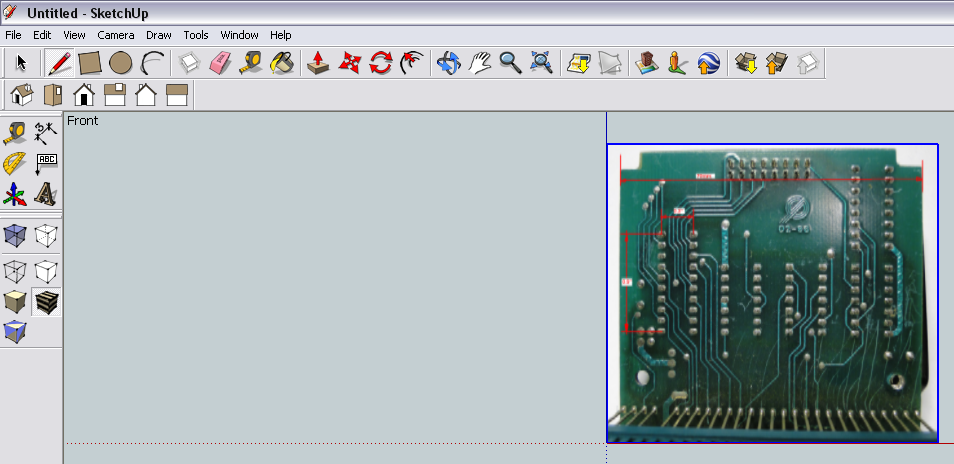Open the Tools menu
The image size is (954, 464).
pos(196,35)
